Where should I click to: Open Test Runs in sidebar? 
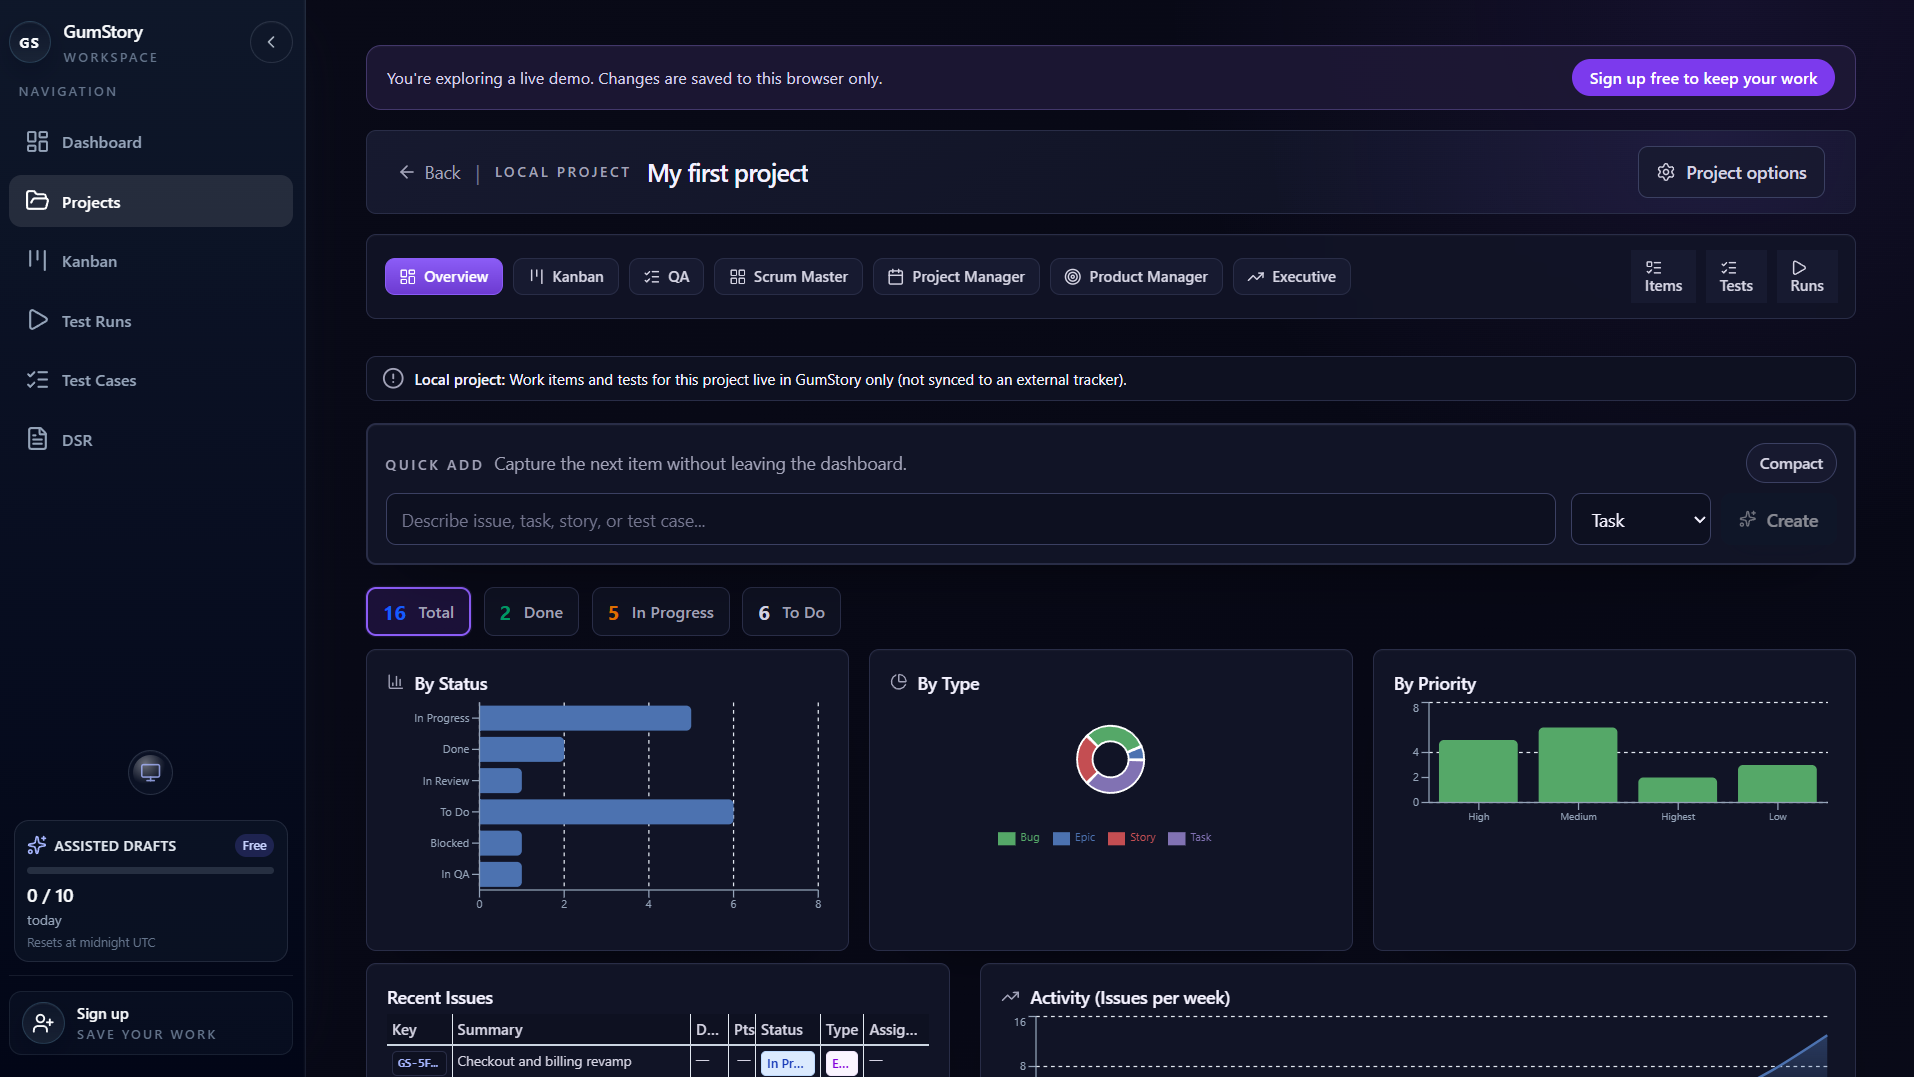[150, 321]
